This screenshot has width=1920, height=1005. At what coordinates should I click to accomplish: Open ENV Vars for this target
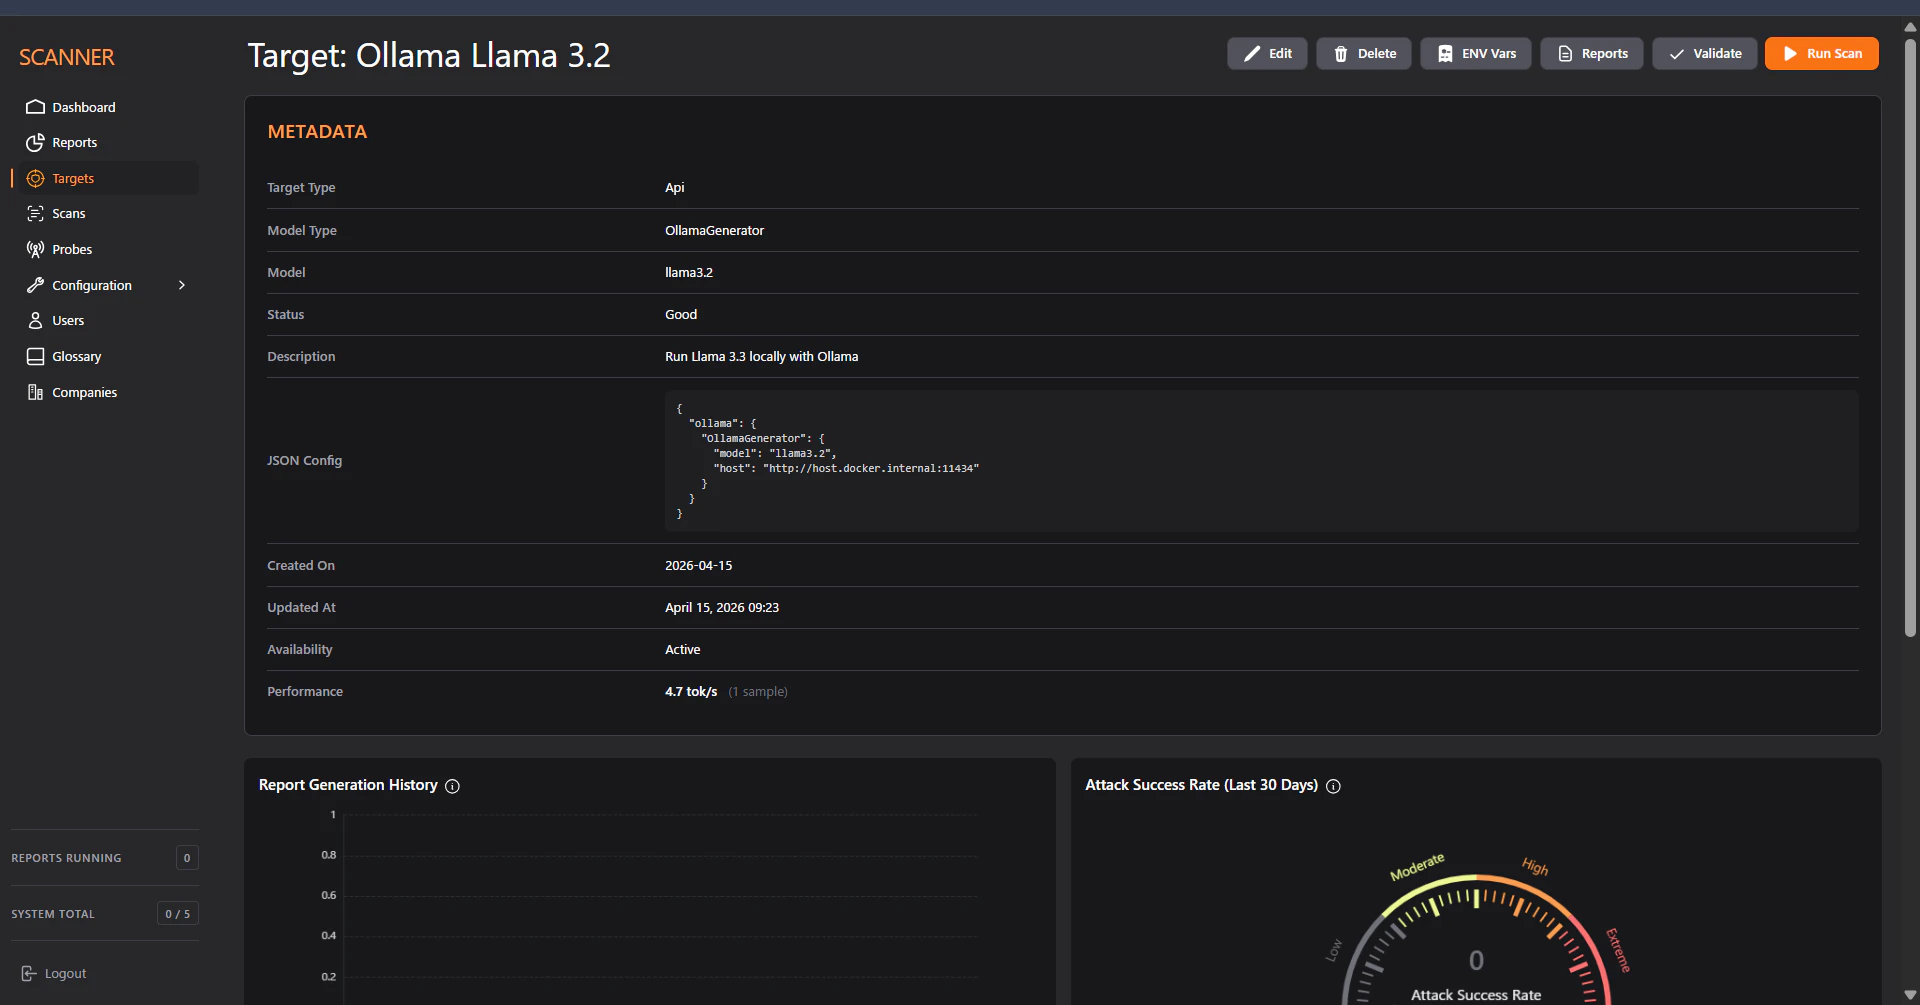pyautogui.click(x=1476, y=54)
